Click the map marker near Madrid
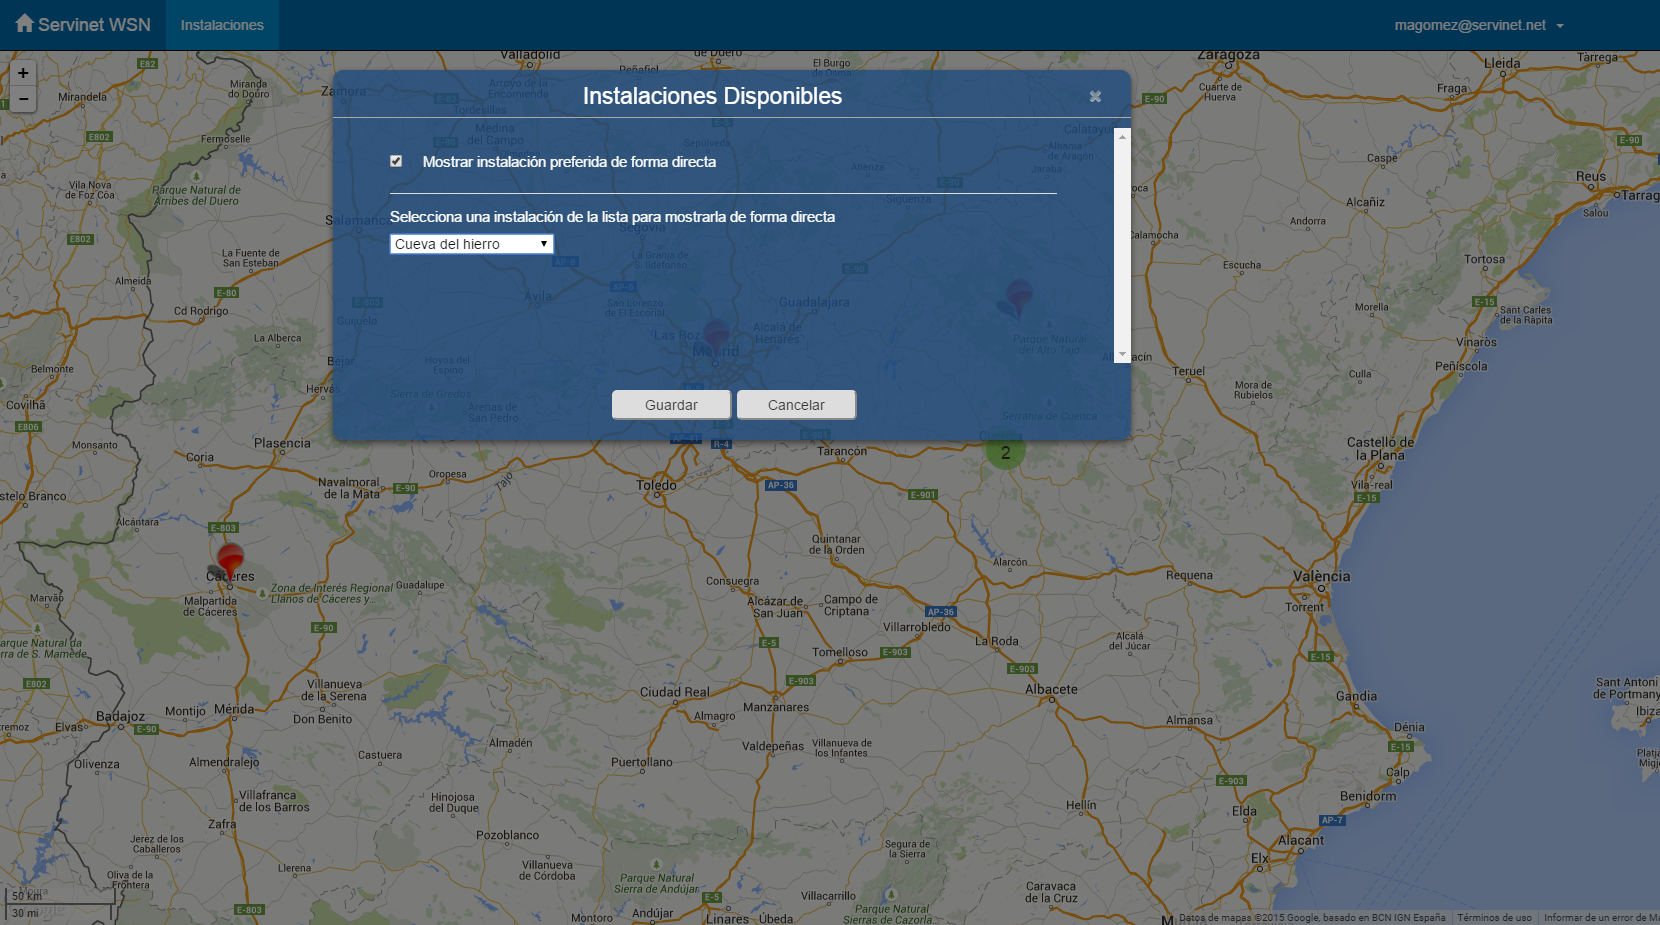 coord(717,338)
